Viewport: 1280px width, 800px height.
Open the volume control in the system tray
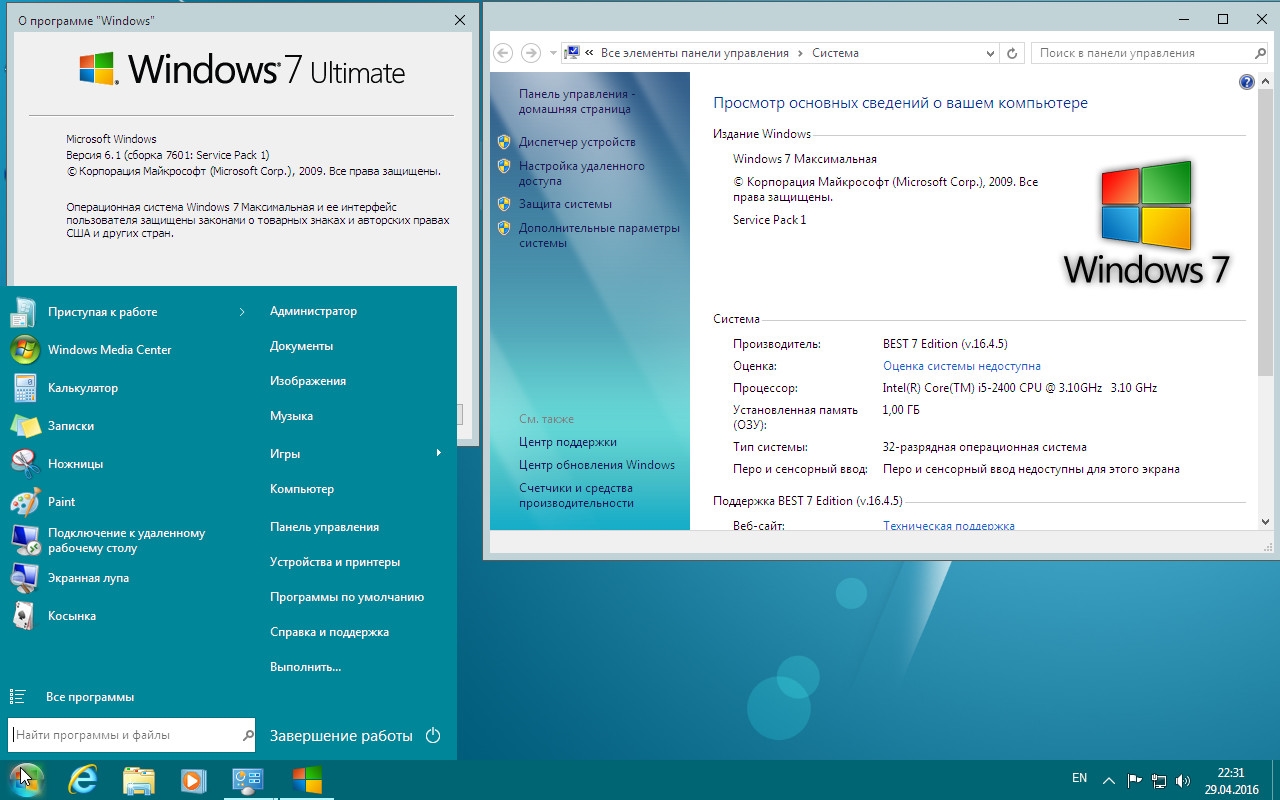[x=1184, y=778]
